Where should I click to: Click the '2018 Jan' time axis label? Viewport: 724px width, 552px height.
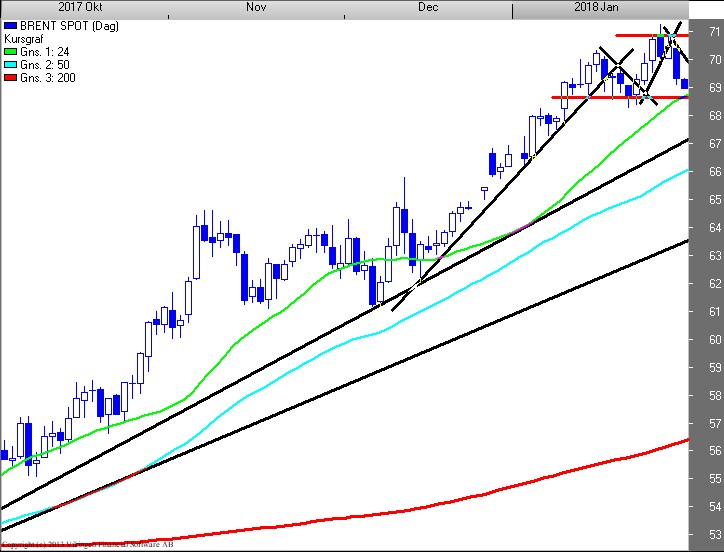pos(596,7)
